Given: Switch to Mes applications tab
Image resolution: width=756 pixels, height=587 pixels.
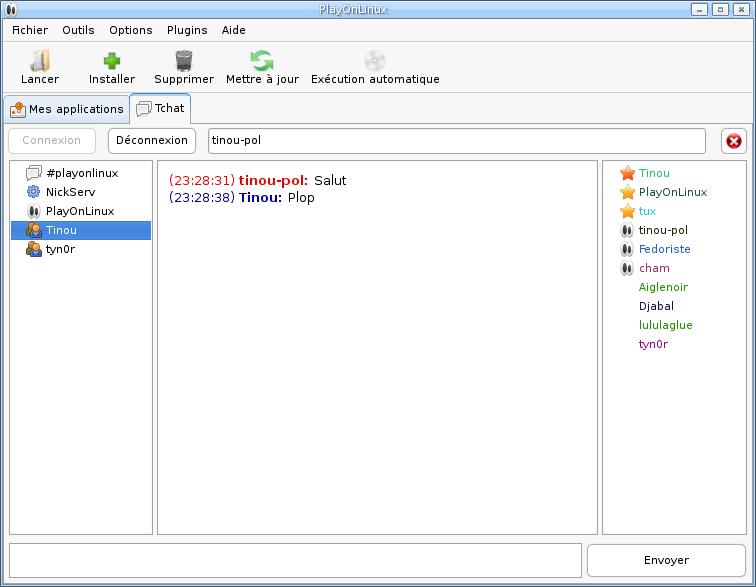Looking at the screenshot, I should [67, 109].
